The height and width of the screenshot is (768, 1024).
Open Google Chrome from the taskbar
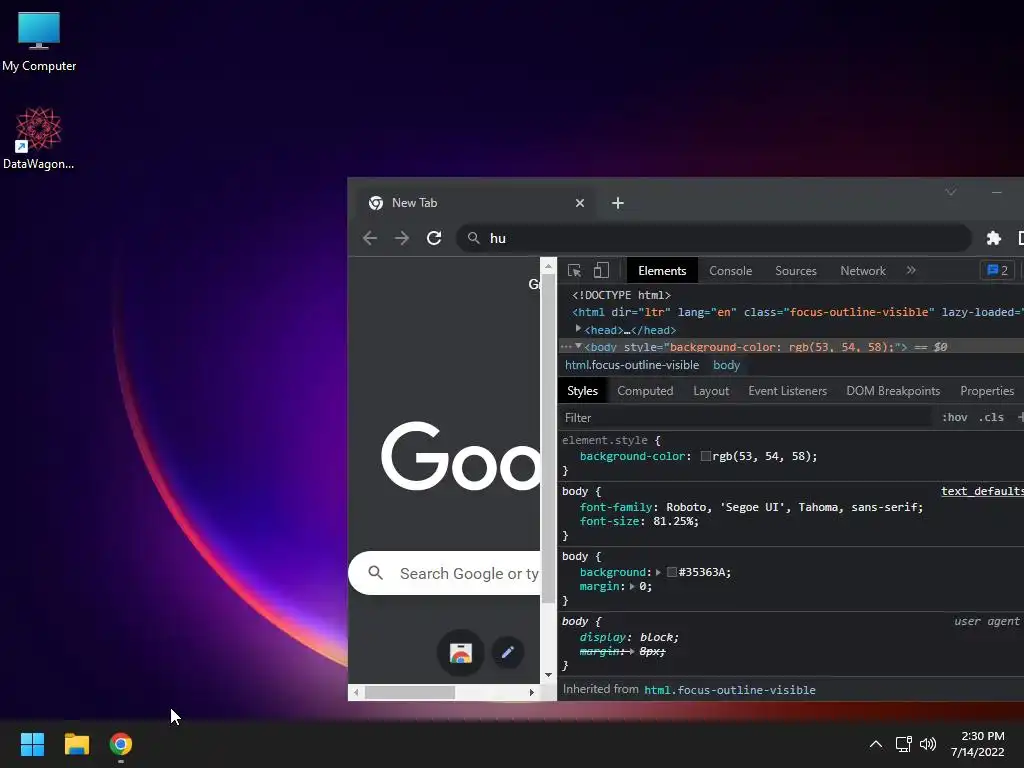[x=121, y=744]
